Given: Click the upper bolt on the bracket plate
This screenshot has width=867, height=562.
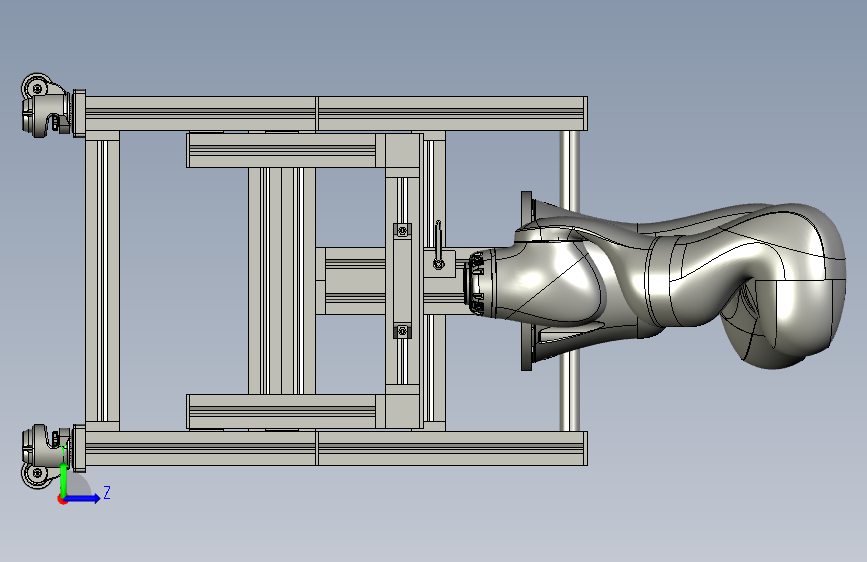Looking at the screenshot, I should point(403,230).
